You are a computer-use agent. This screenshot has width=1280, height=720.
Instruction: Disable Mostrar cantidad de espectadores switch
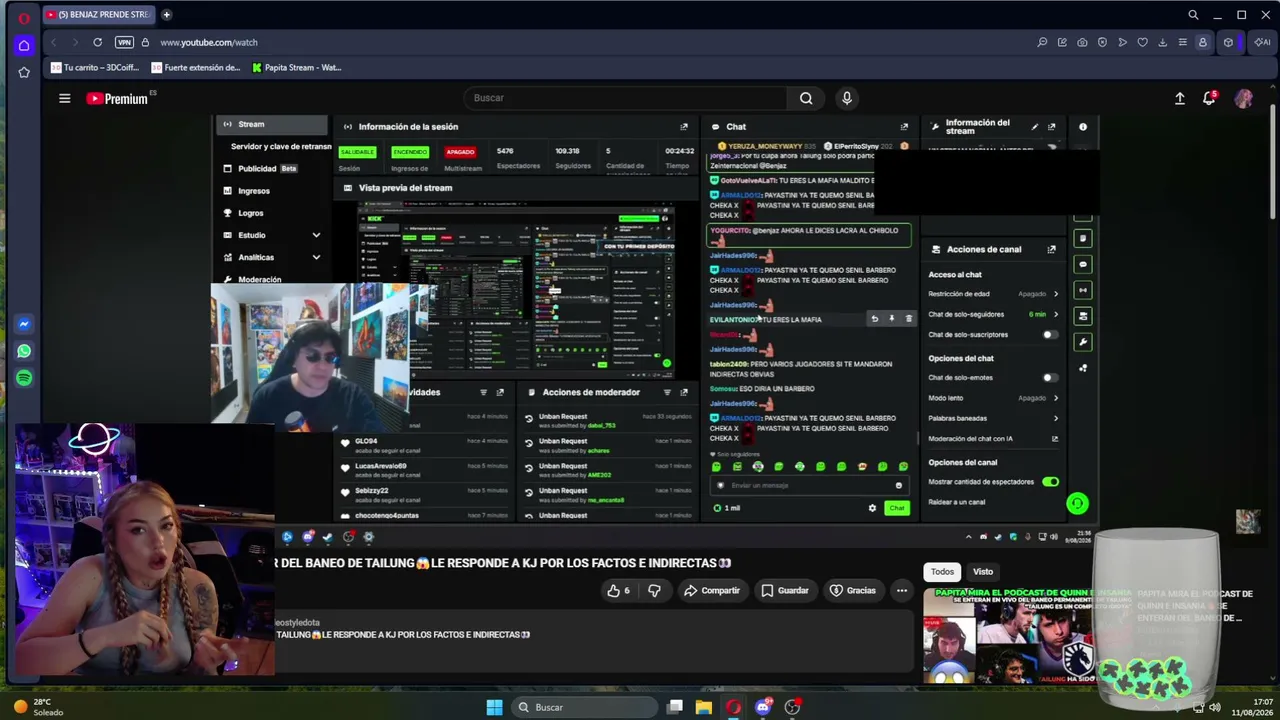click(x=1050, y=482)
